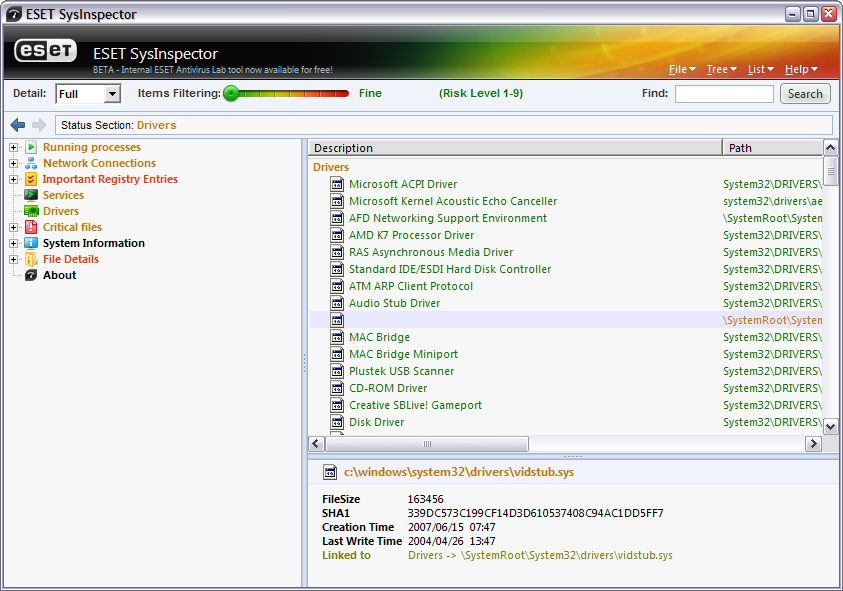Click the Drivers group heading in list
Image resolution: width=843 pixels, height=591 pixels.
click(331, 167)
